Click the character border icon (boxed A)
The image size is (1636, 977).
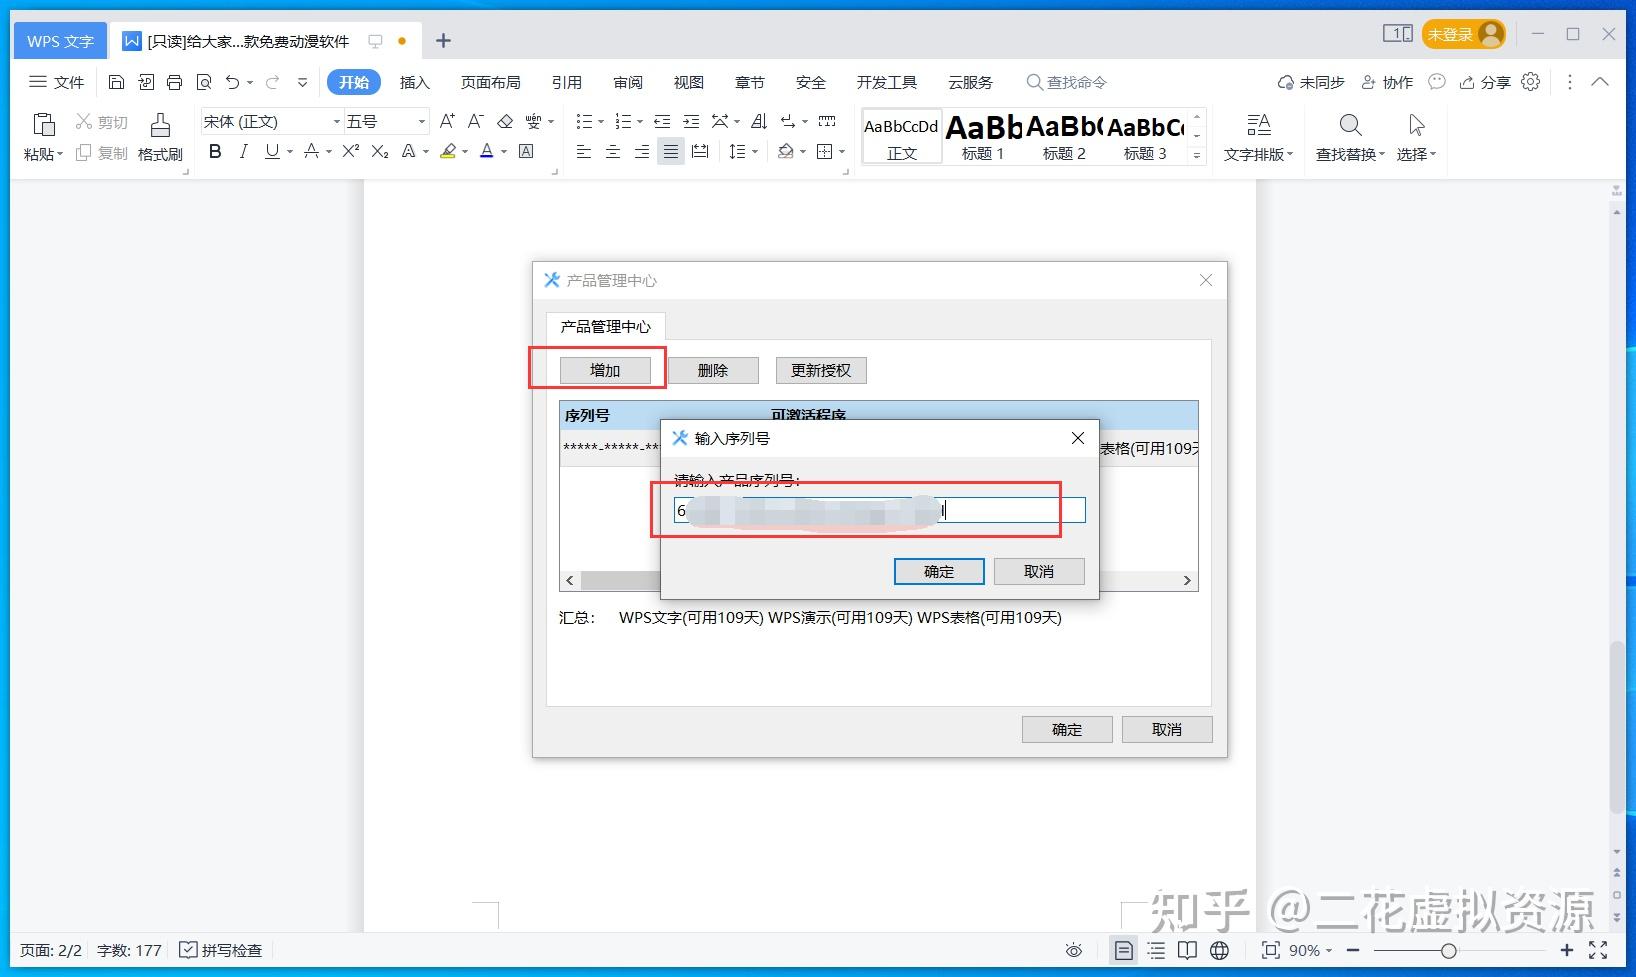click(x=526, y=151)
